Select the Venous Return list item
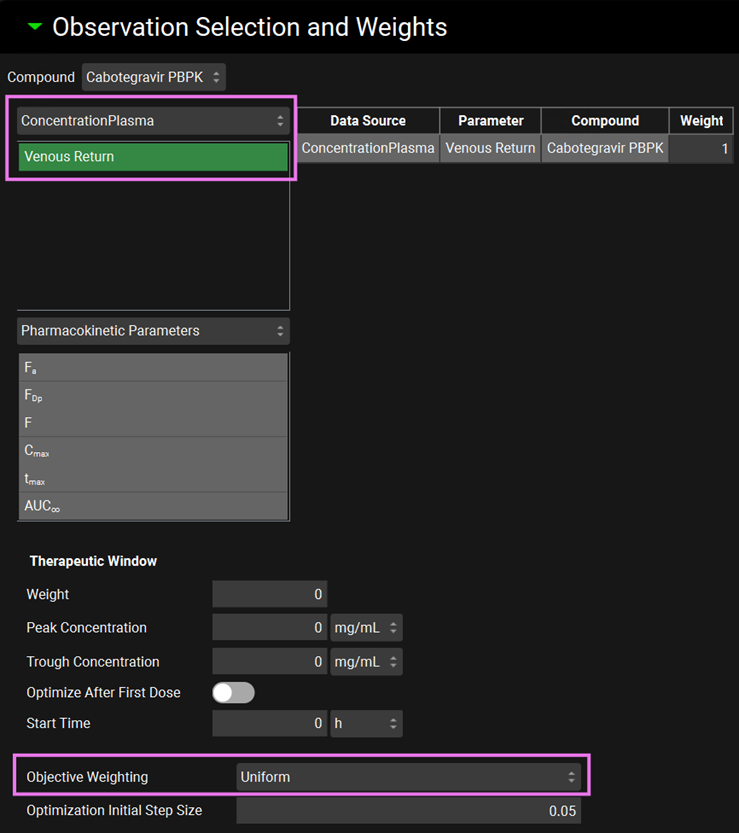This screenshot has height=833, width=739. coord(153,157)
